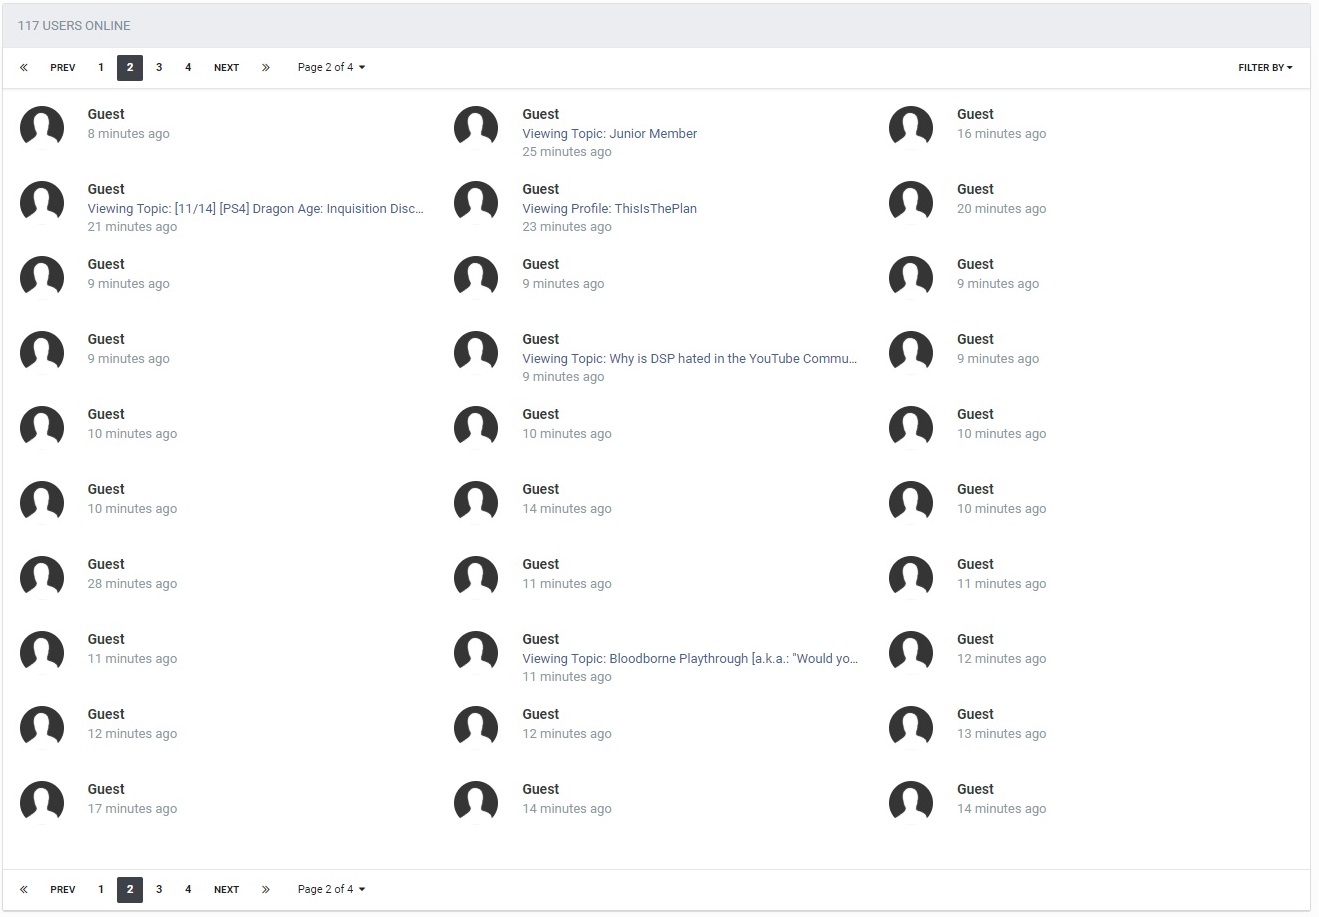Screen dimensions: 1319x917
Task: Click the '8 minutes ago' timestamp
Action: tap(129, 134)
